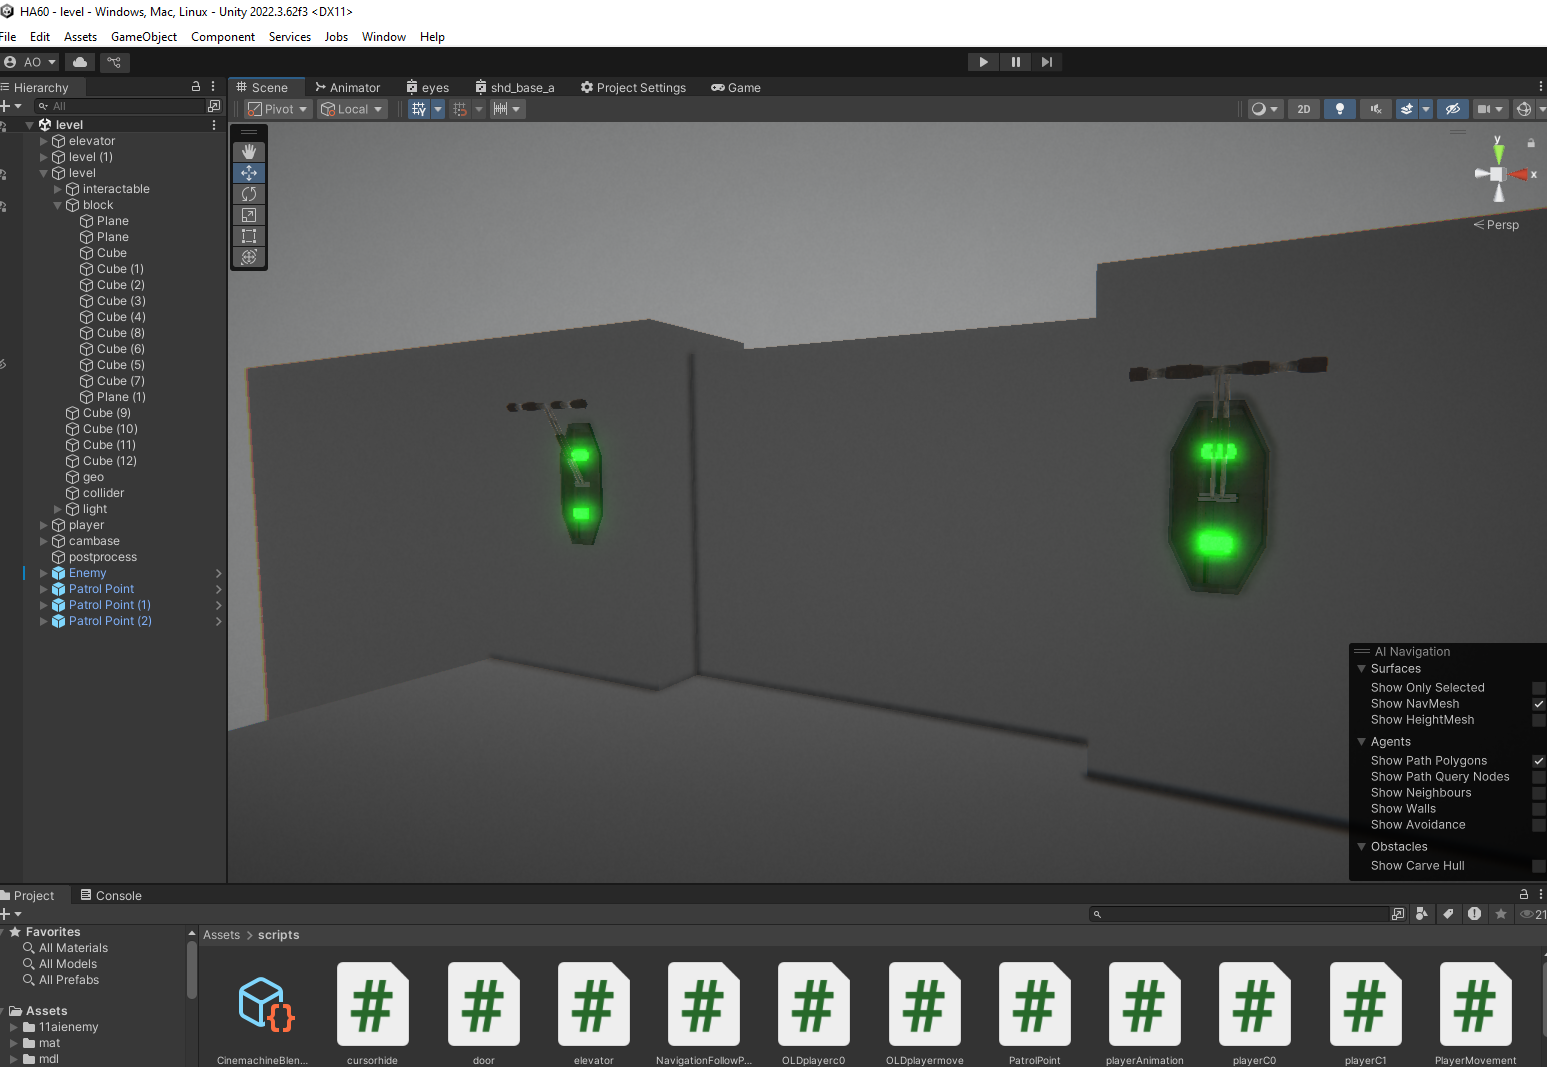The image size is (1547, 1067).
Task: Select the postprocess object
Action: [103, 557]
